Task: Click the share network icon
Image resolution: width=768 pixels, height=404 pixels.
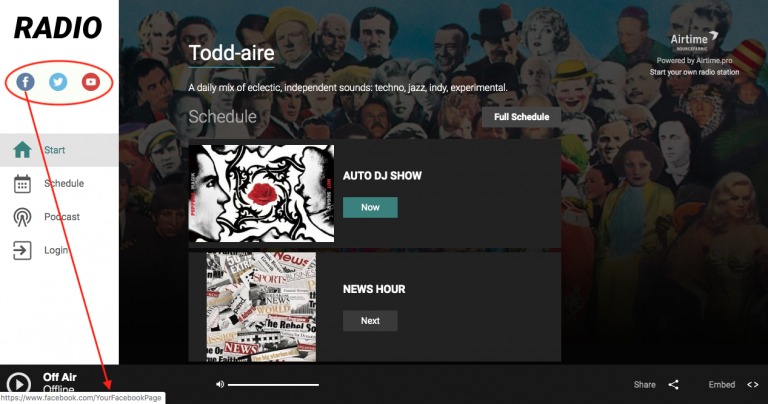Action: click(673, 385)
